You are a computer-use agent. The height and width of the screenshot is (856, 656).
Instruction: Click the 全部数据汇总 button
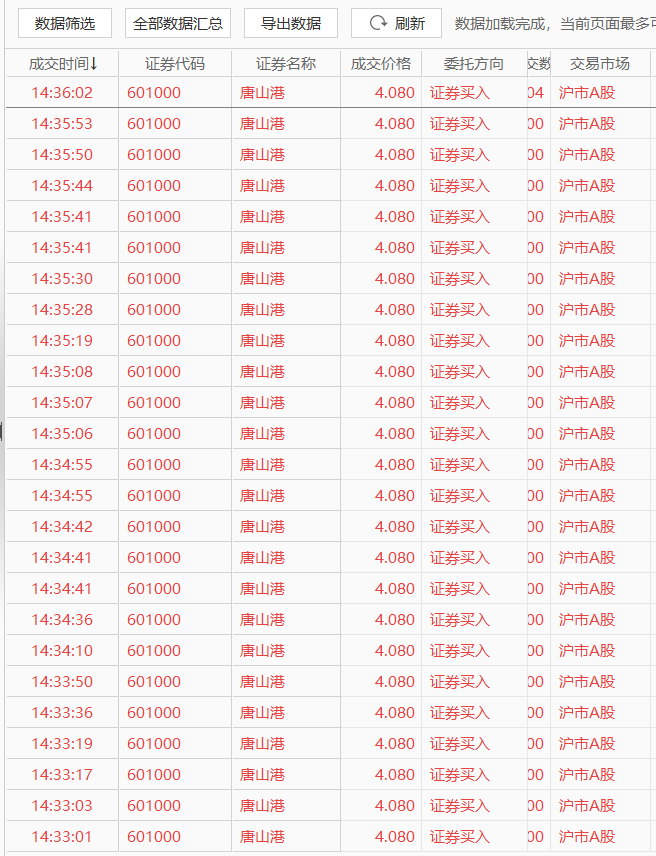click(178, 23)
